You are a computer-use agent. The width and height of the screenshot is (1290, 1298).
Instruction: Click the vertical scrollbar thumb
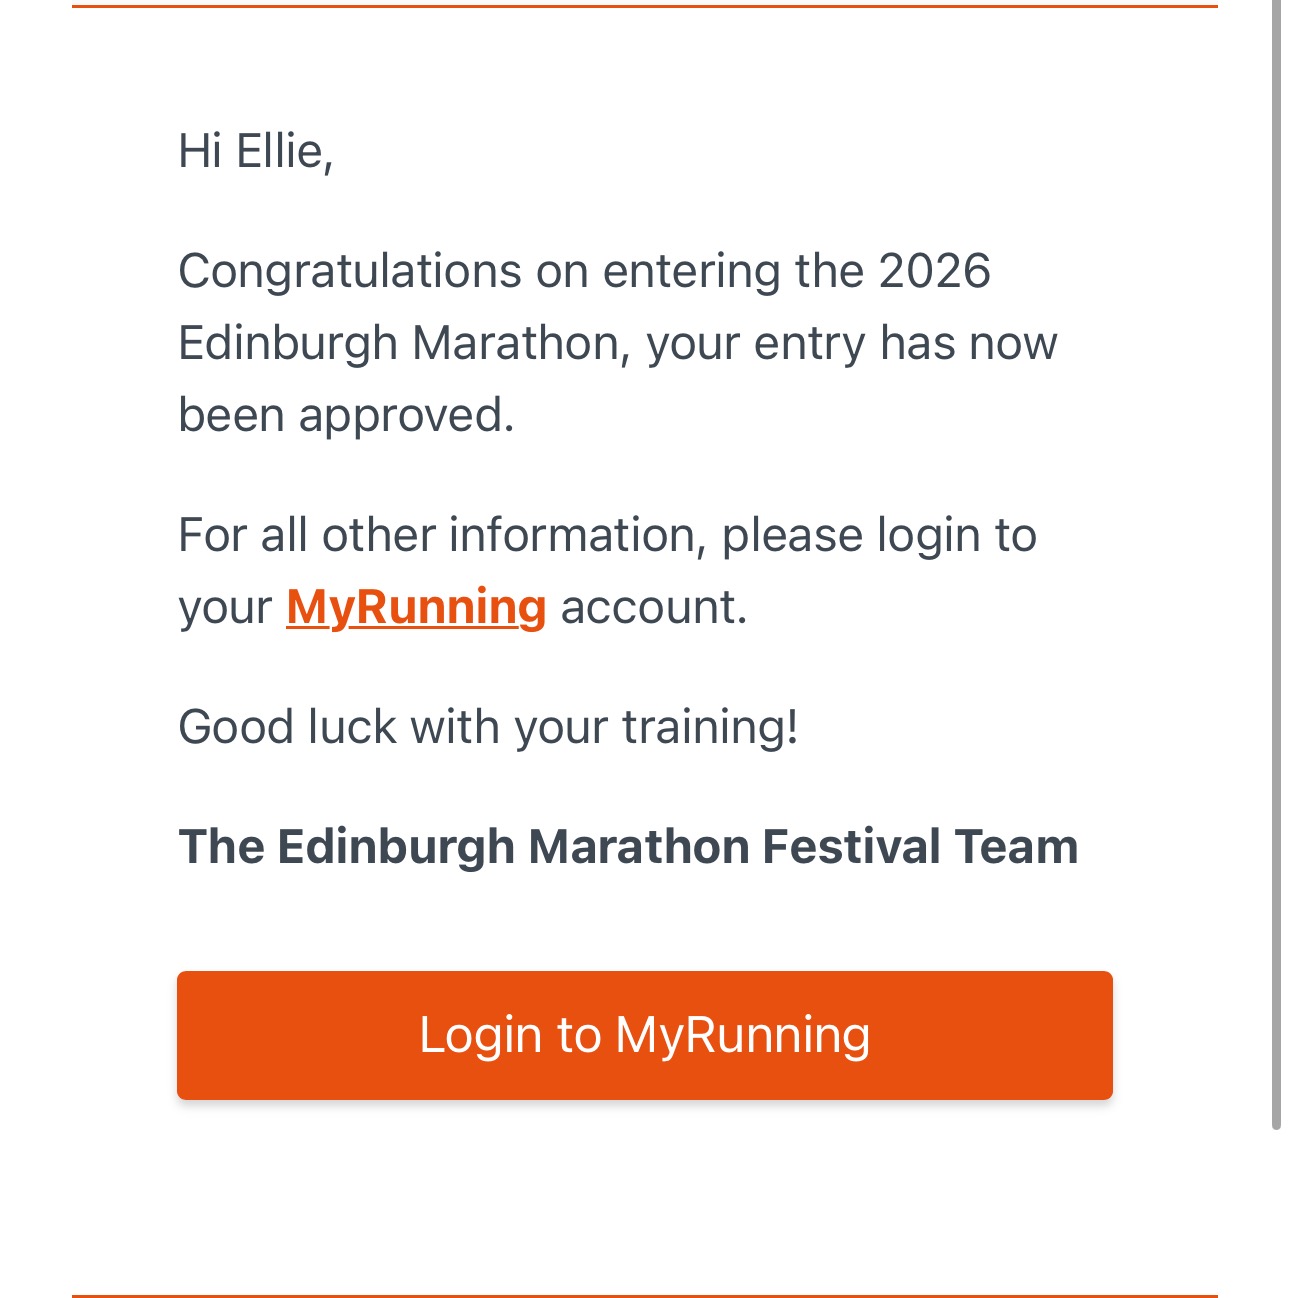1276,565
